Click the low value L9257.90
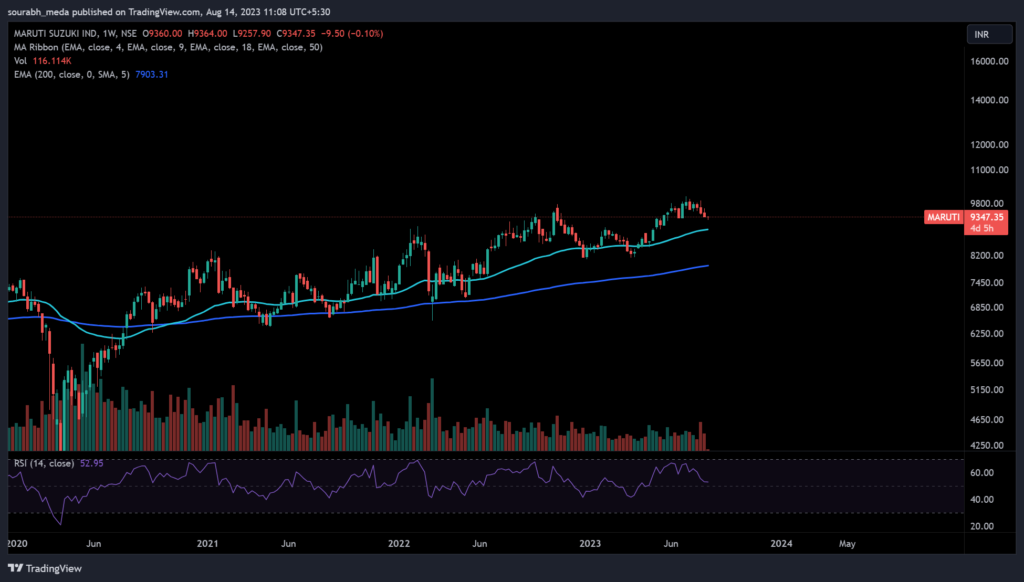The height and width of the screenshot is (582, 1024). point(252,33)
